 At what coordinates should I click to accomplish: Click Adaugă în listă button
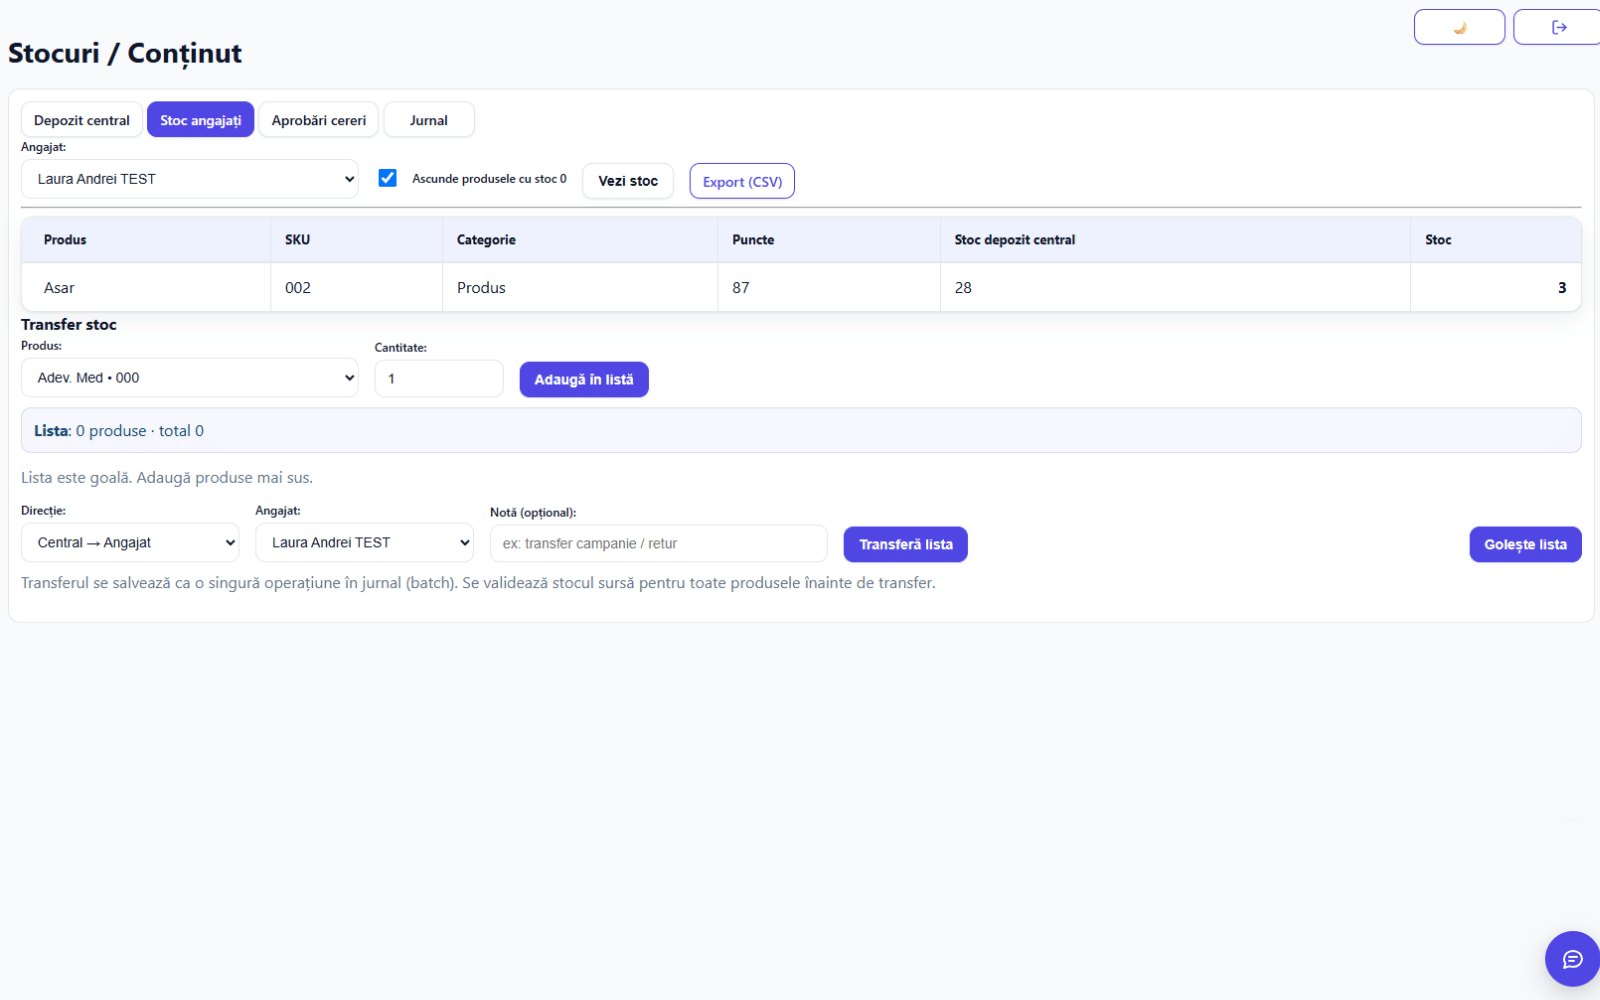tap(584, 379)
